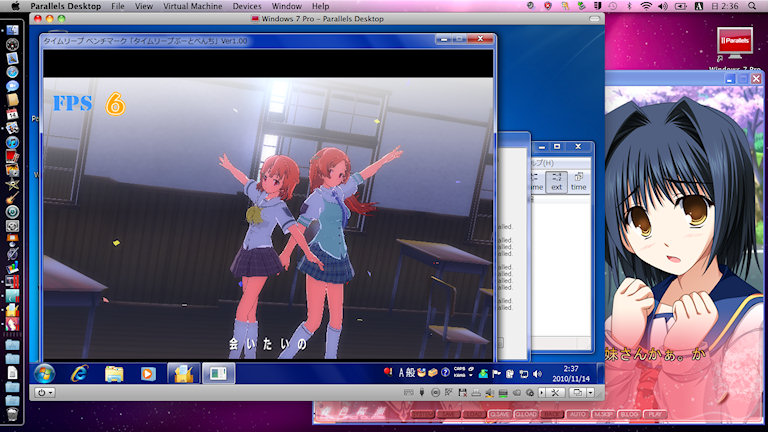Image resolution: width=768 pixels, height=432 pixels.
Task: Expand Parallels status bar arrow next to wrench
Action: click(542, 393)
